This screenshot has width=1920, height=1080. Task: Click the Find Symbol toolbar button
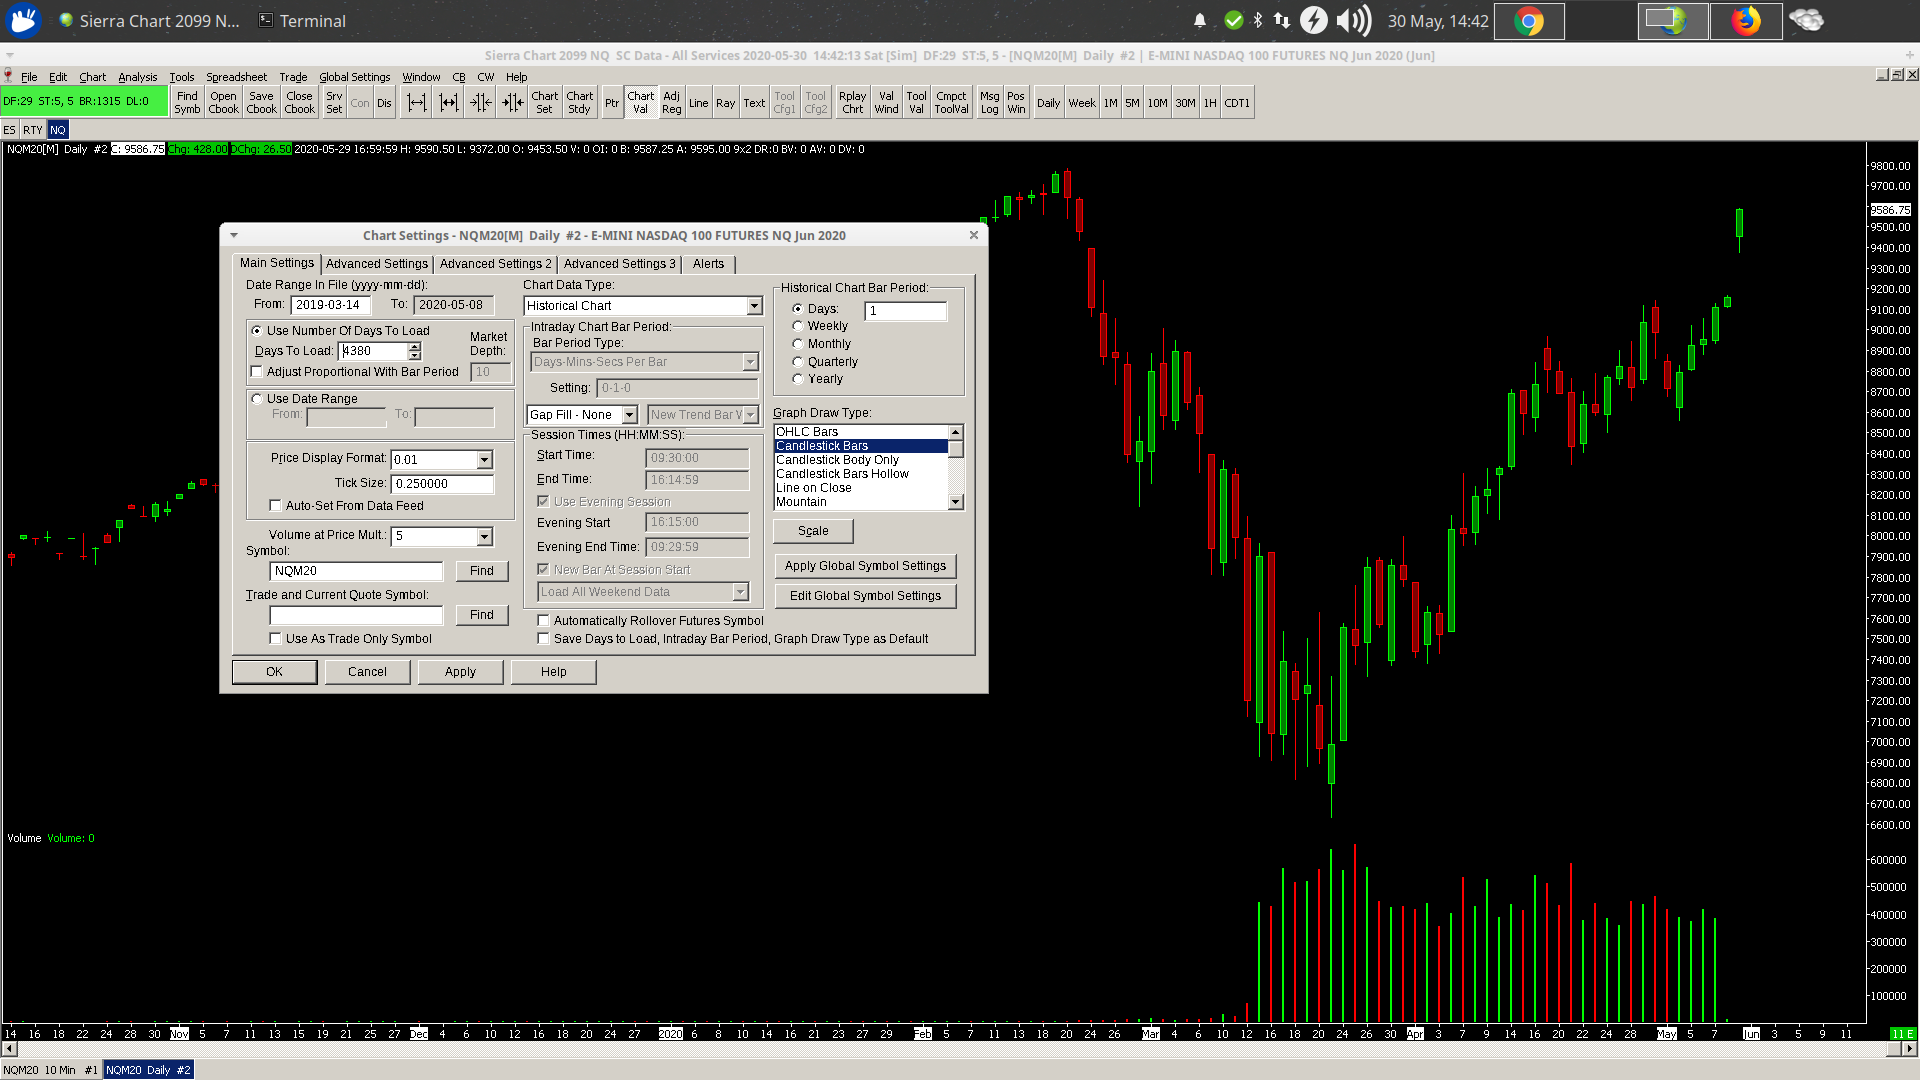point(187,103)
